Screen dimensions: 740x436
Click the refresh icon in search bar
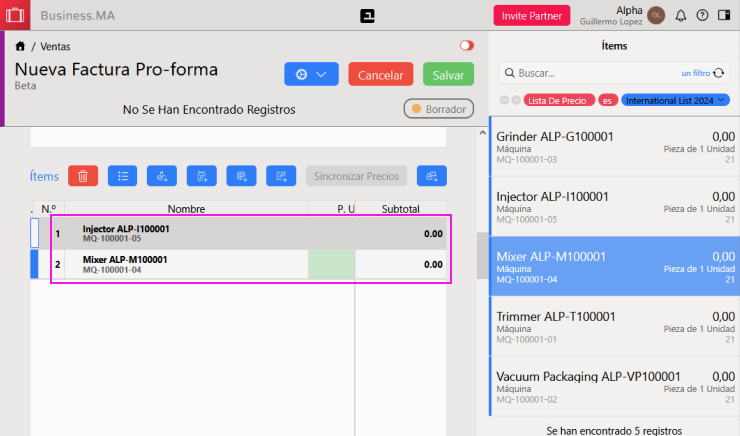(718, 73)
